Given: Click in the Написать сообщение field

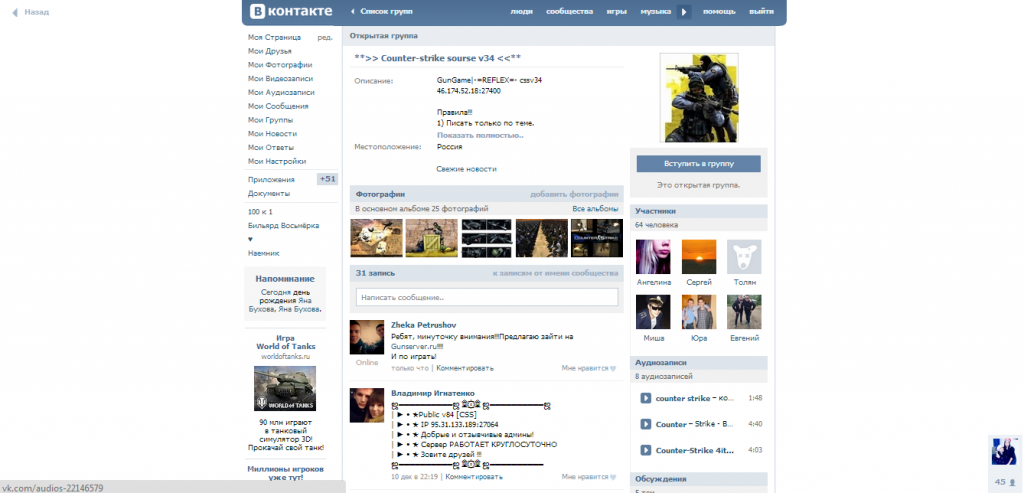Looking at the screenshot, I should click(x=486, y=297).
